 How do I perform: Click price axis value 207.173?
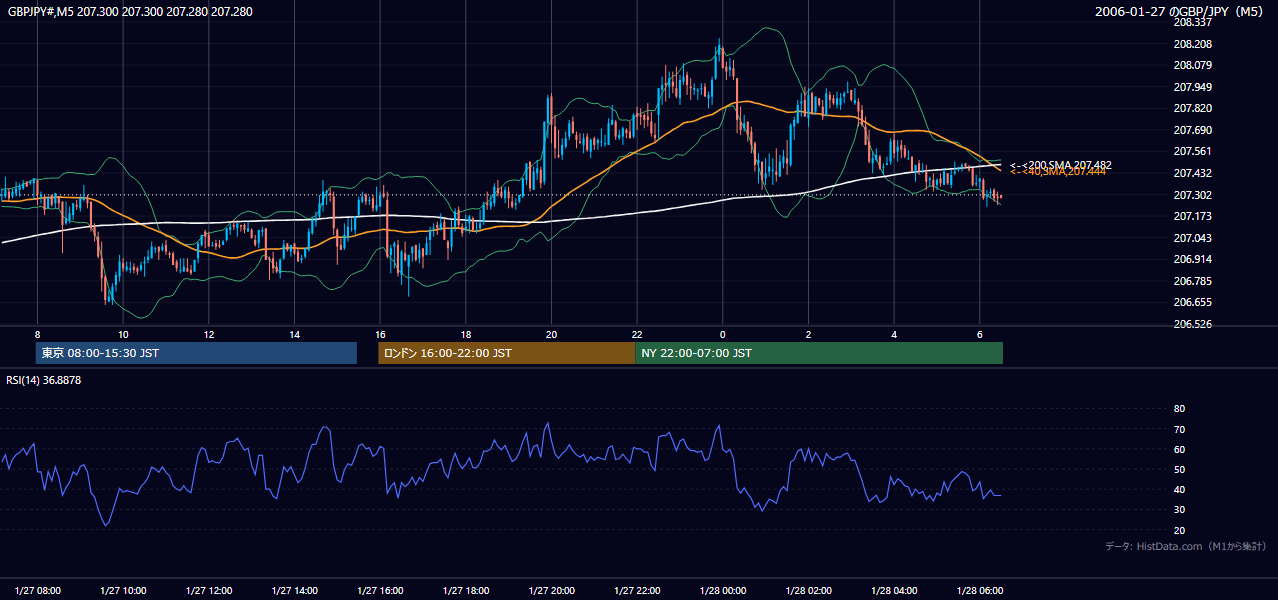tap(1192, 216)
